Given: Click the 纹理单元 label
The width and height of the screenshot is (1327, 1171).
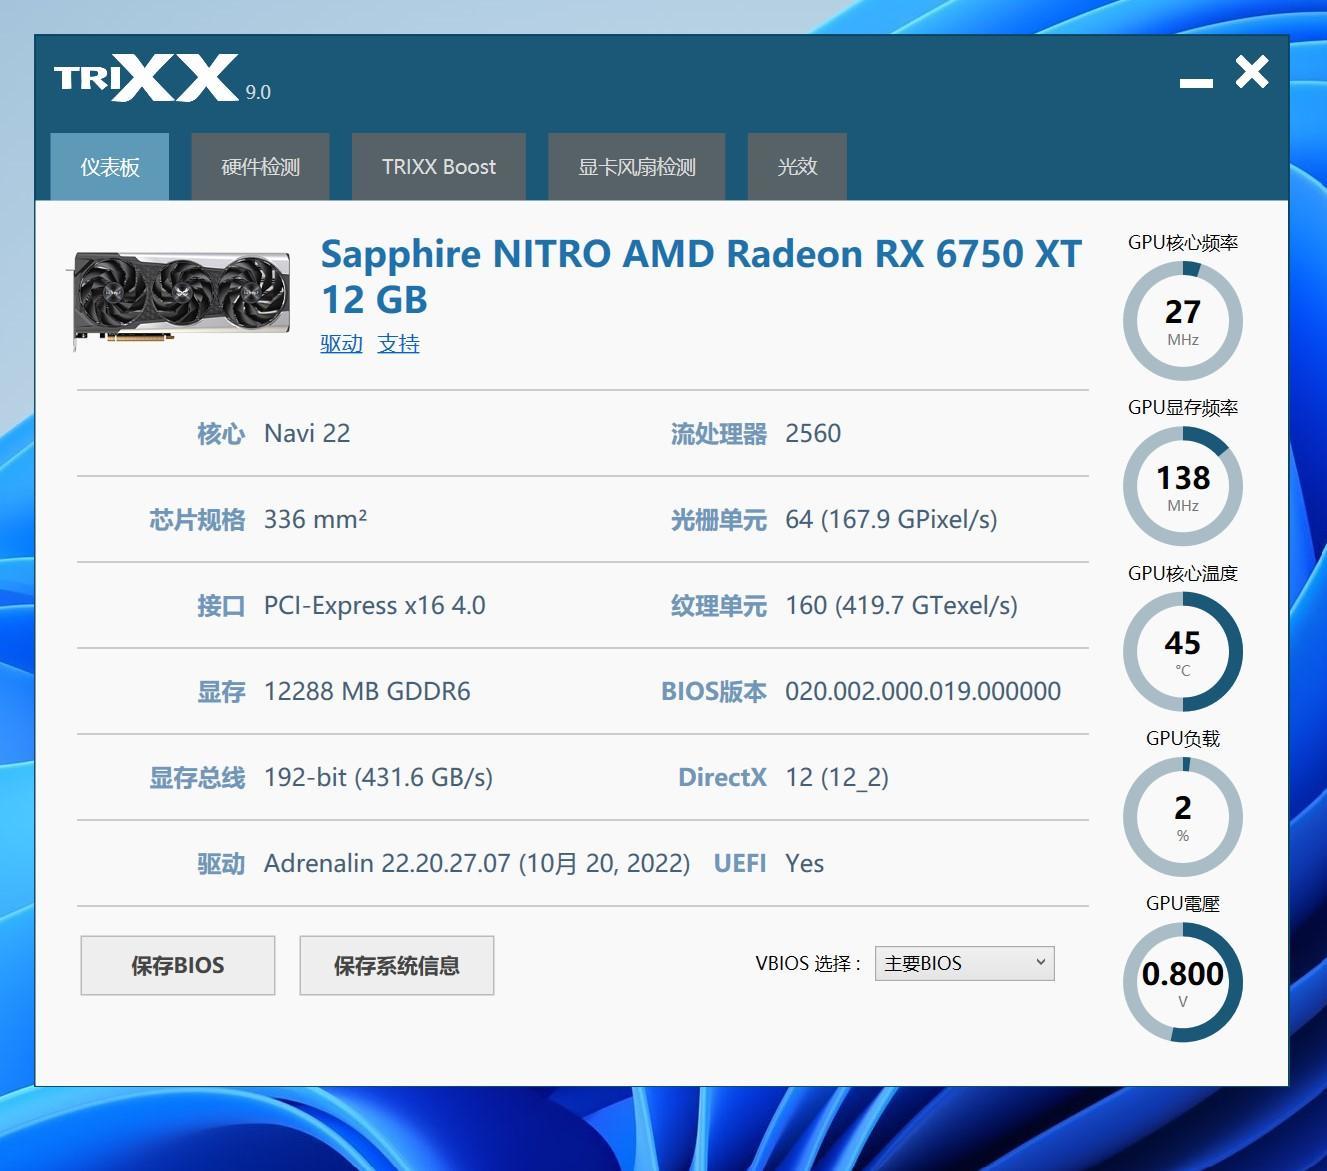Looking at the screenshot, I should click(719, 605).
